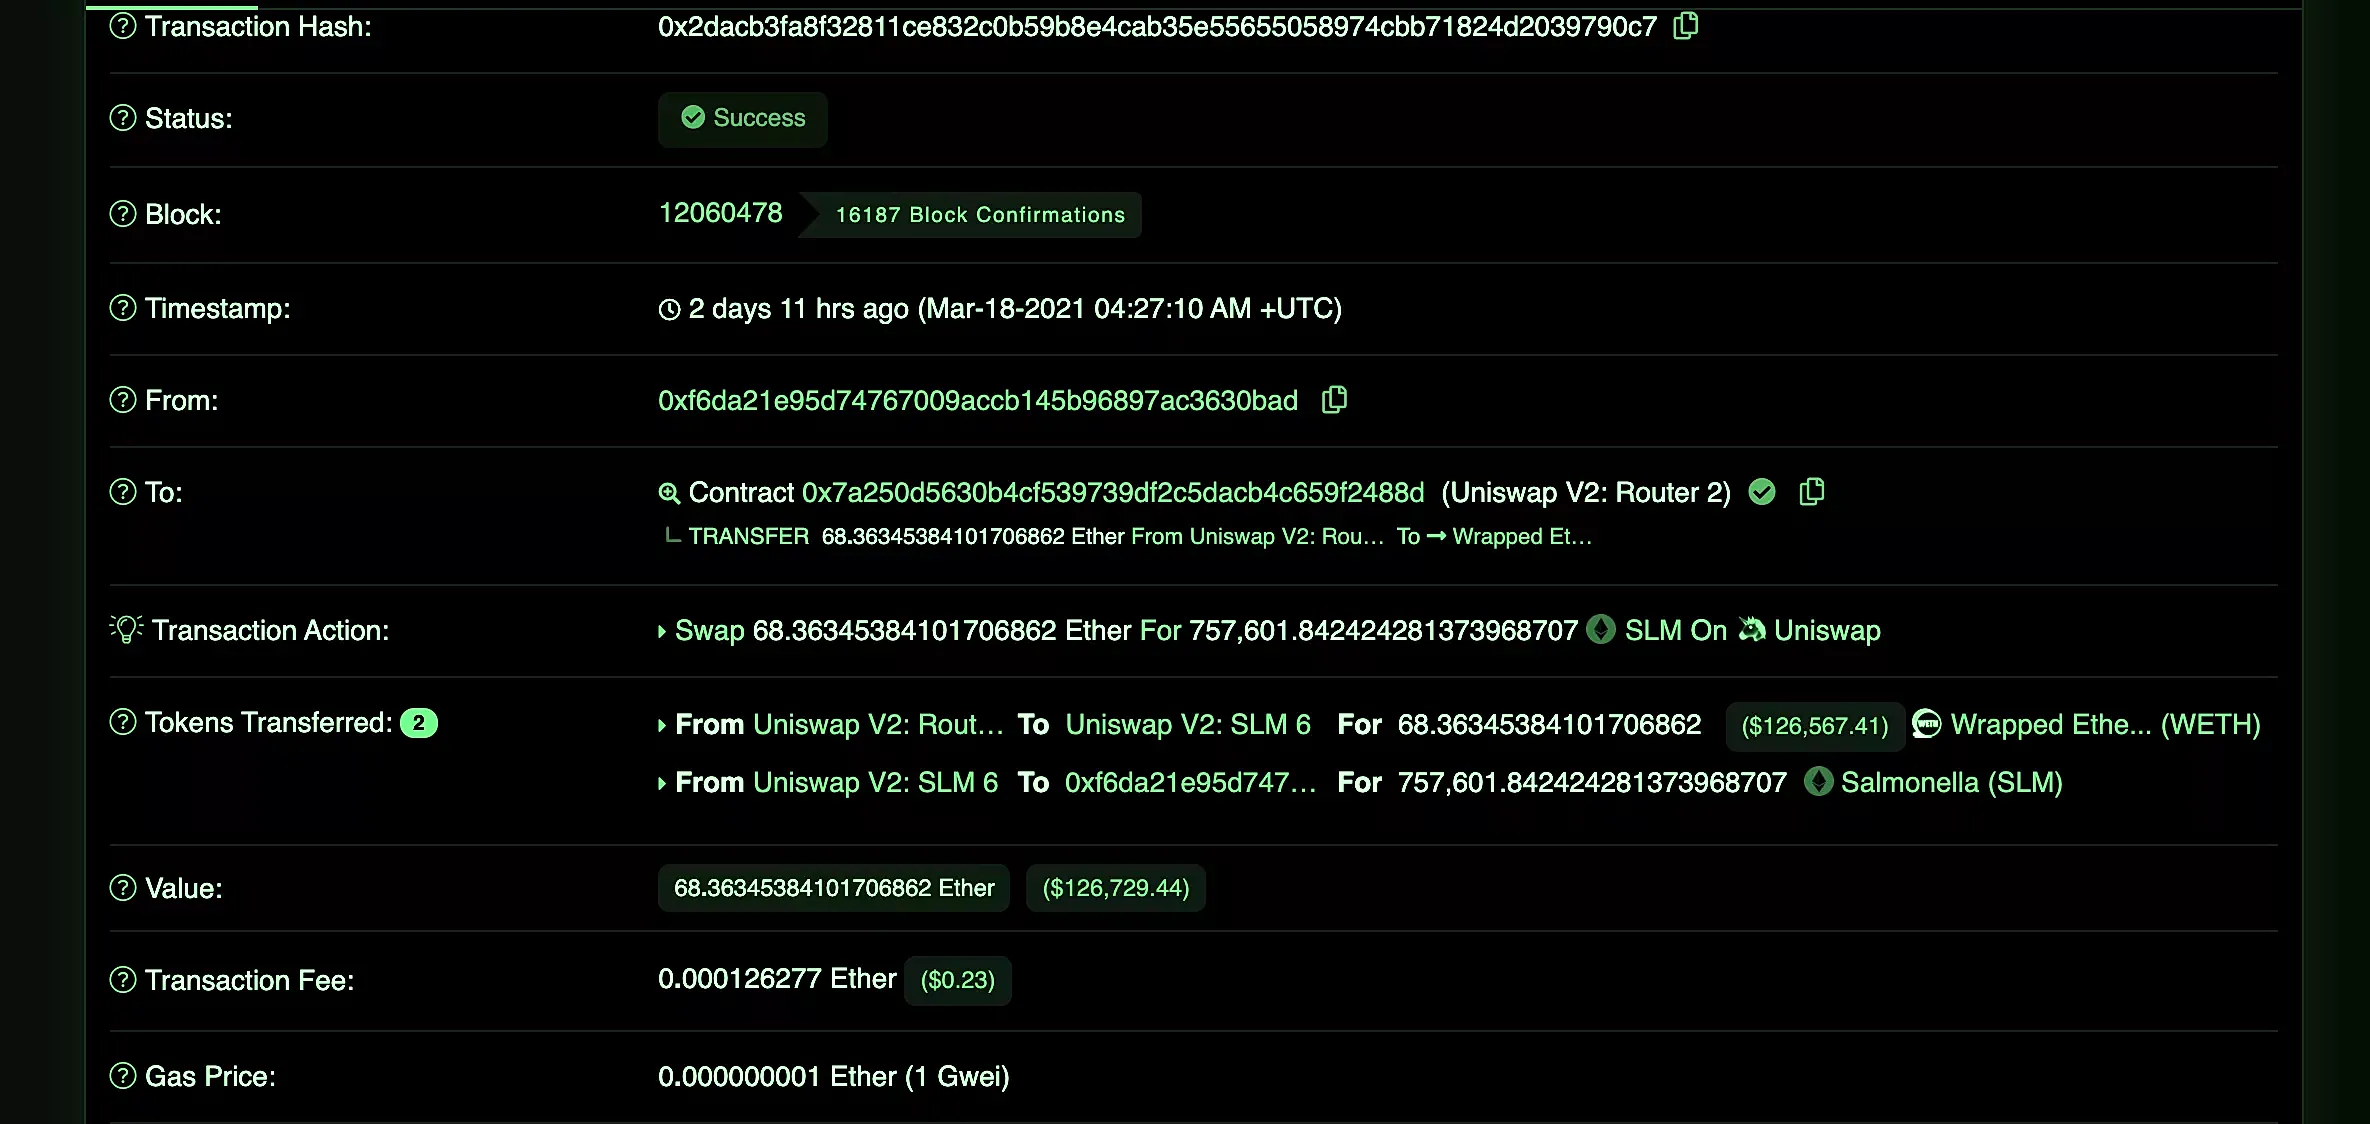Copy the transaction hash to clipboard

click(x=1686, y=25)
